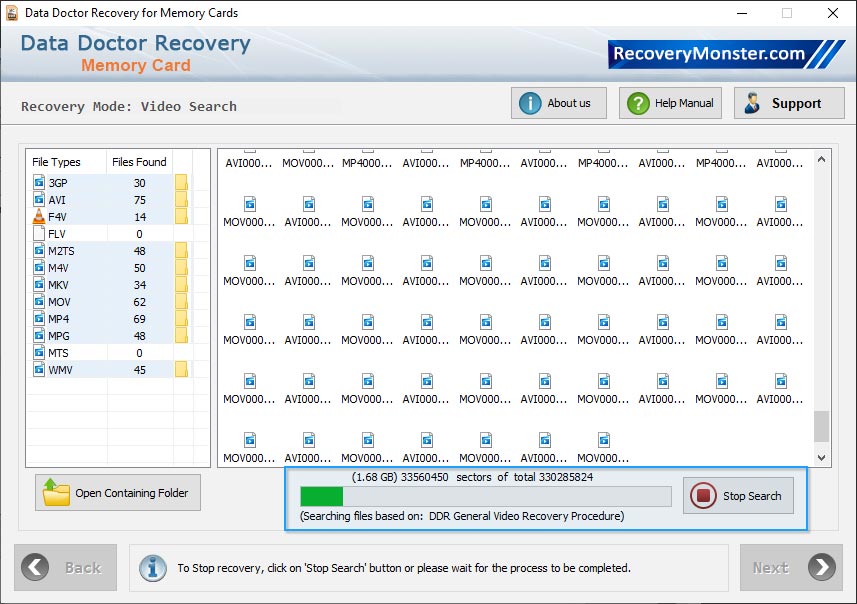The image size is (857, 604).
Task: Open the About us dialog
Action: point(557,102)
